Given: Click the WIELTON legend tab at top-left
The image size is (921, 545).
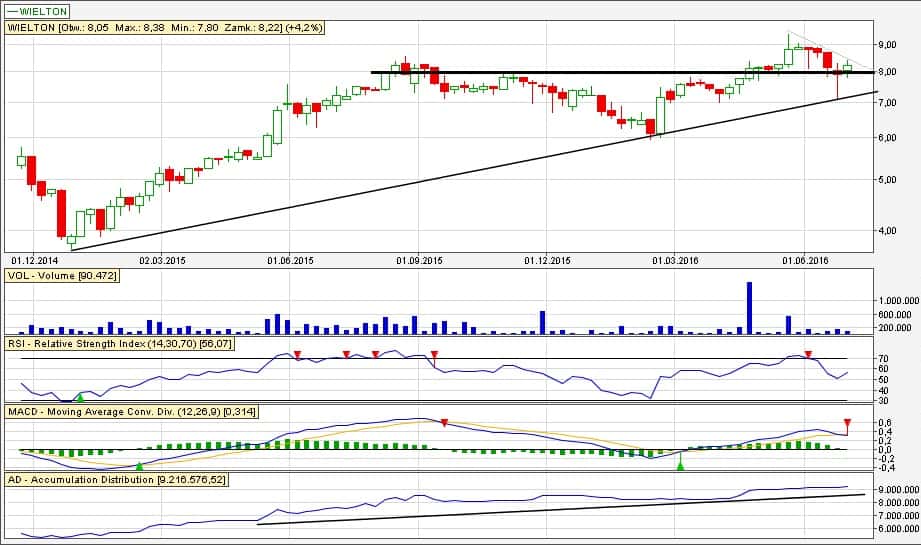Looking at the screenshot, I should [39, 10].
